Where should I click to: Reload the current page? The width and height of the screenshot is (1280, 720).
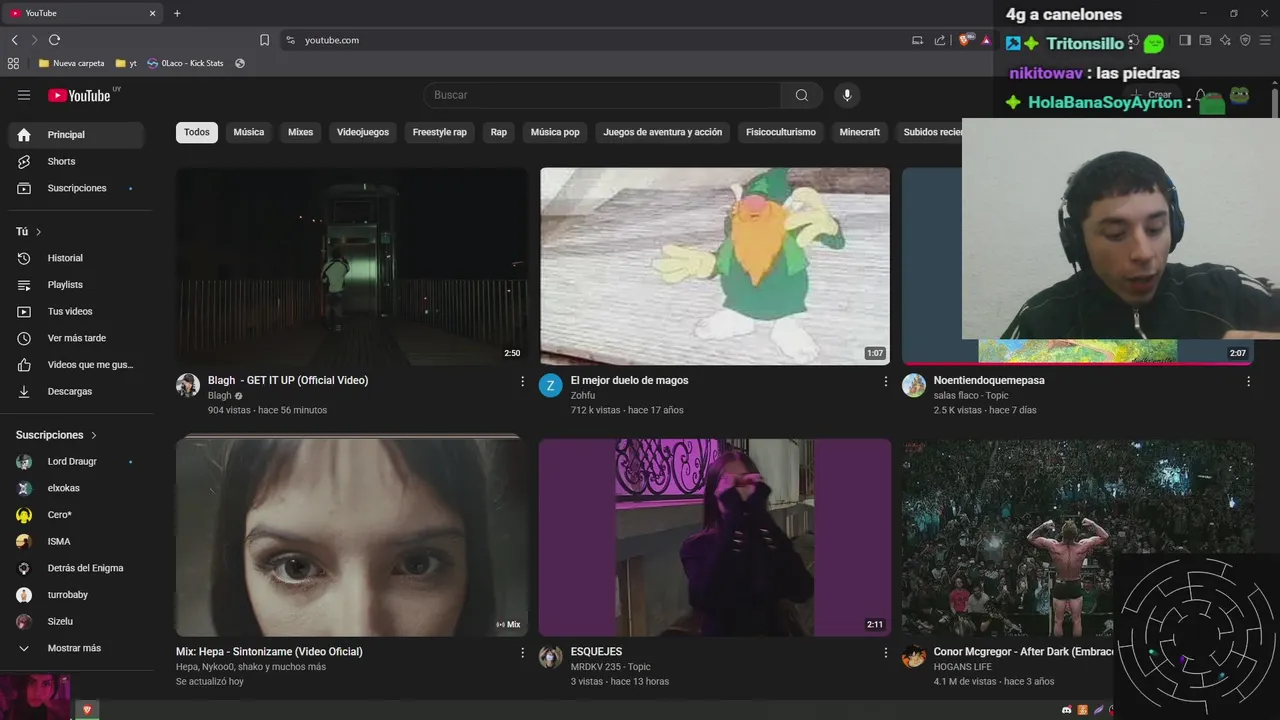(54, 40)
